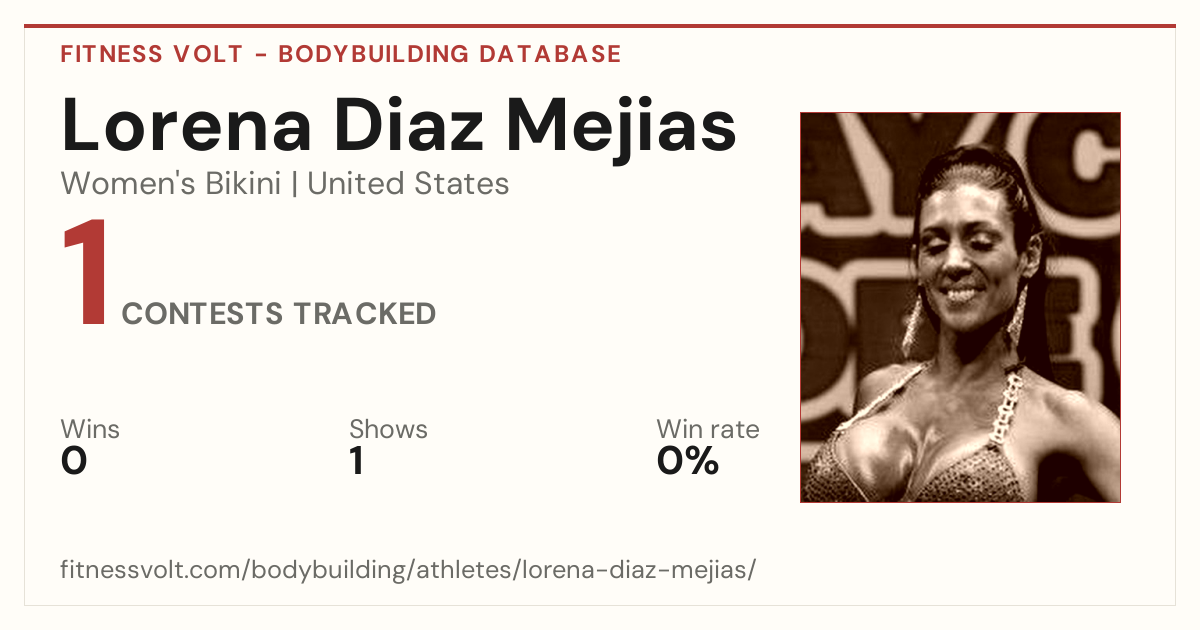Click the Shows label
This screenshot has width=1200, height=630.
click(x=388, y=430)
